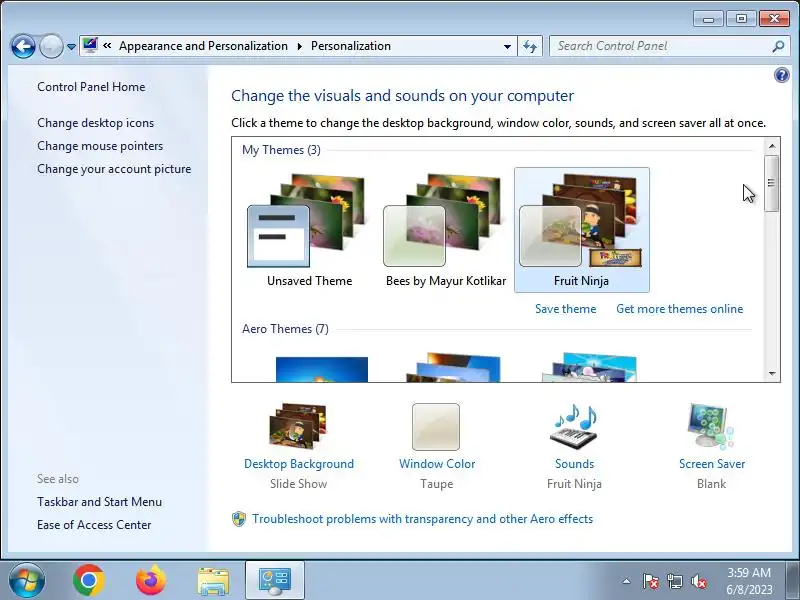Click Control Panel taskbar button
Image resolution: width=800 pixels, height=600 pixels.
274,581
